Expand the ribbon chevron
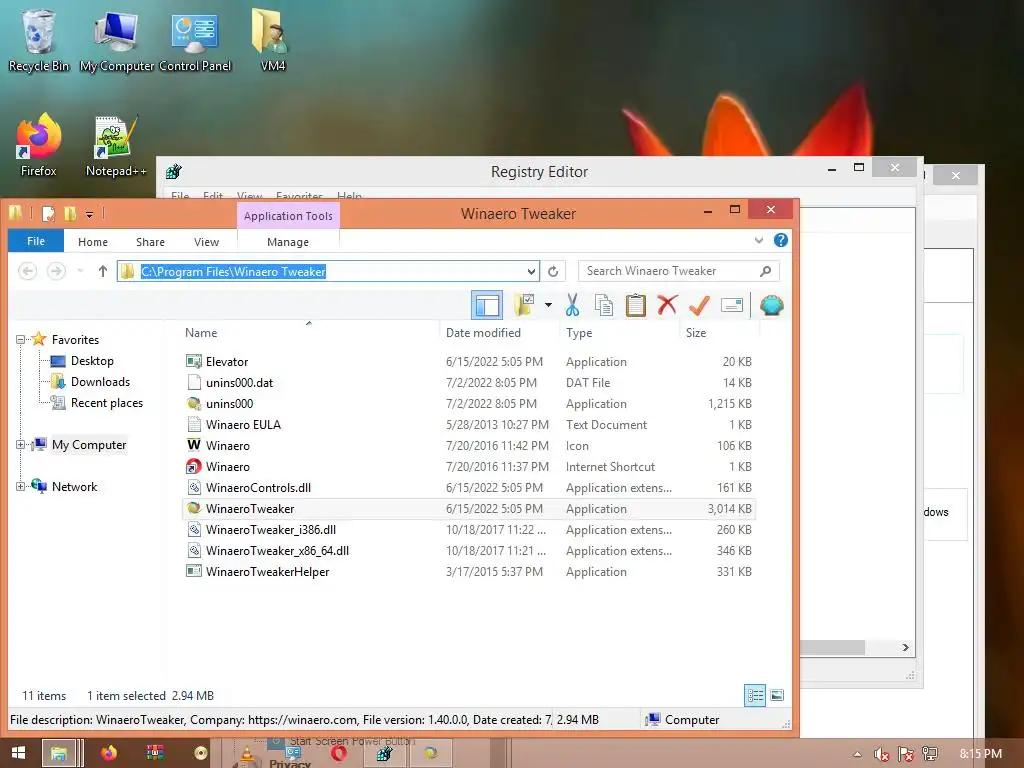1024x768 pixels. [759, 240]
